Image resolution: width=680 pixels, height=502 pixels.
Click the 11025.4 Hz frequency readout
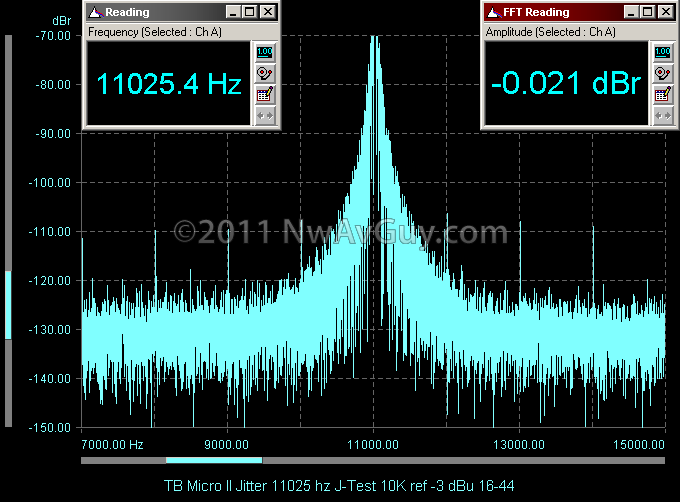coord(168,84)
